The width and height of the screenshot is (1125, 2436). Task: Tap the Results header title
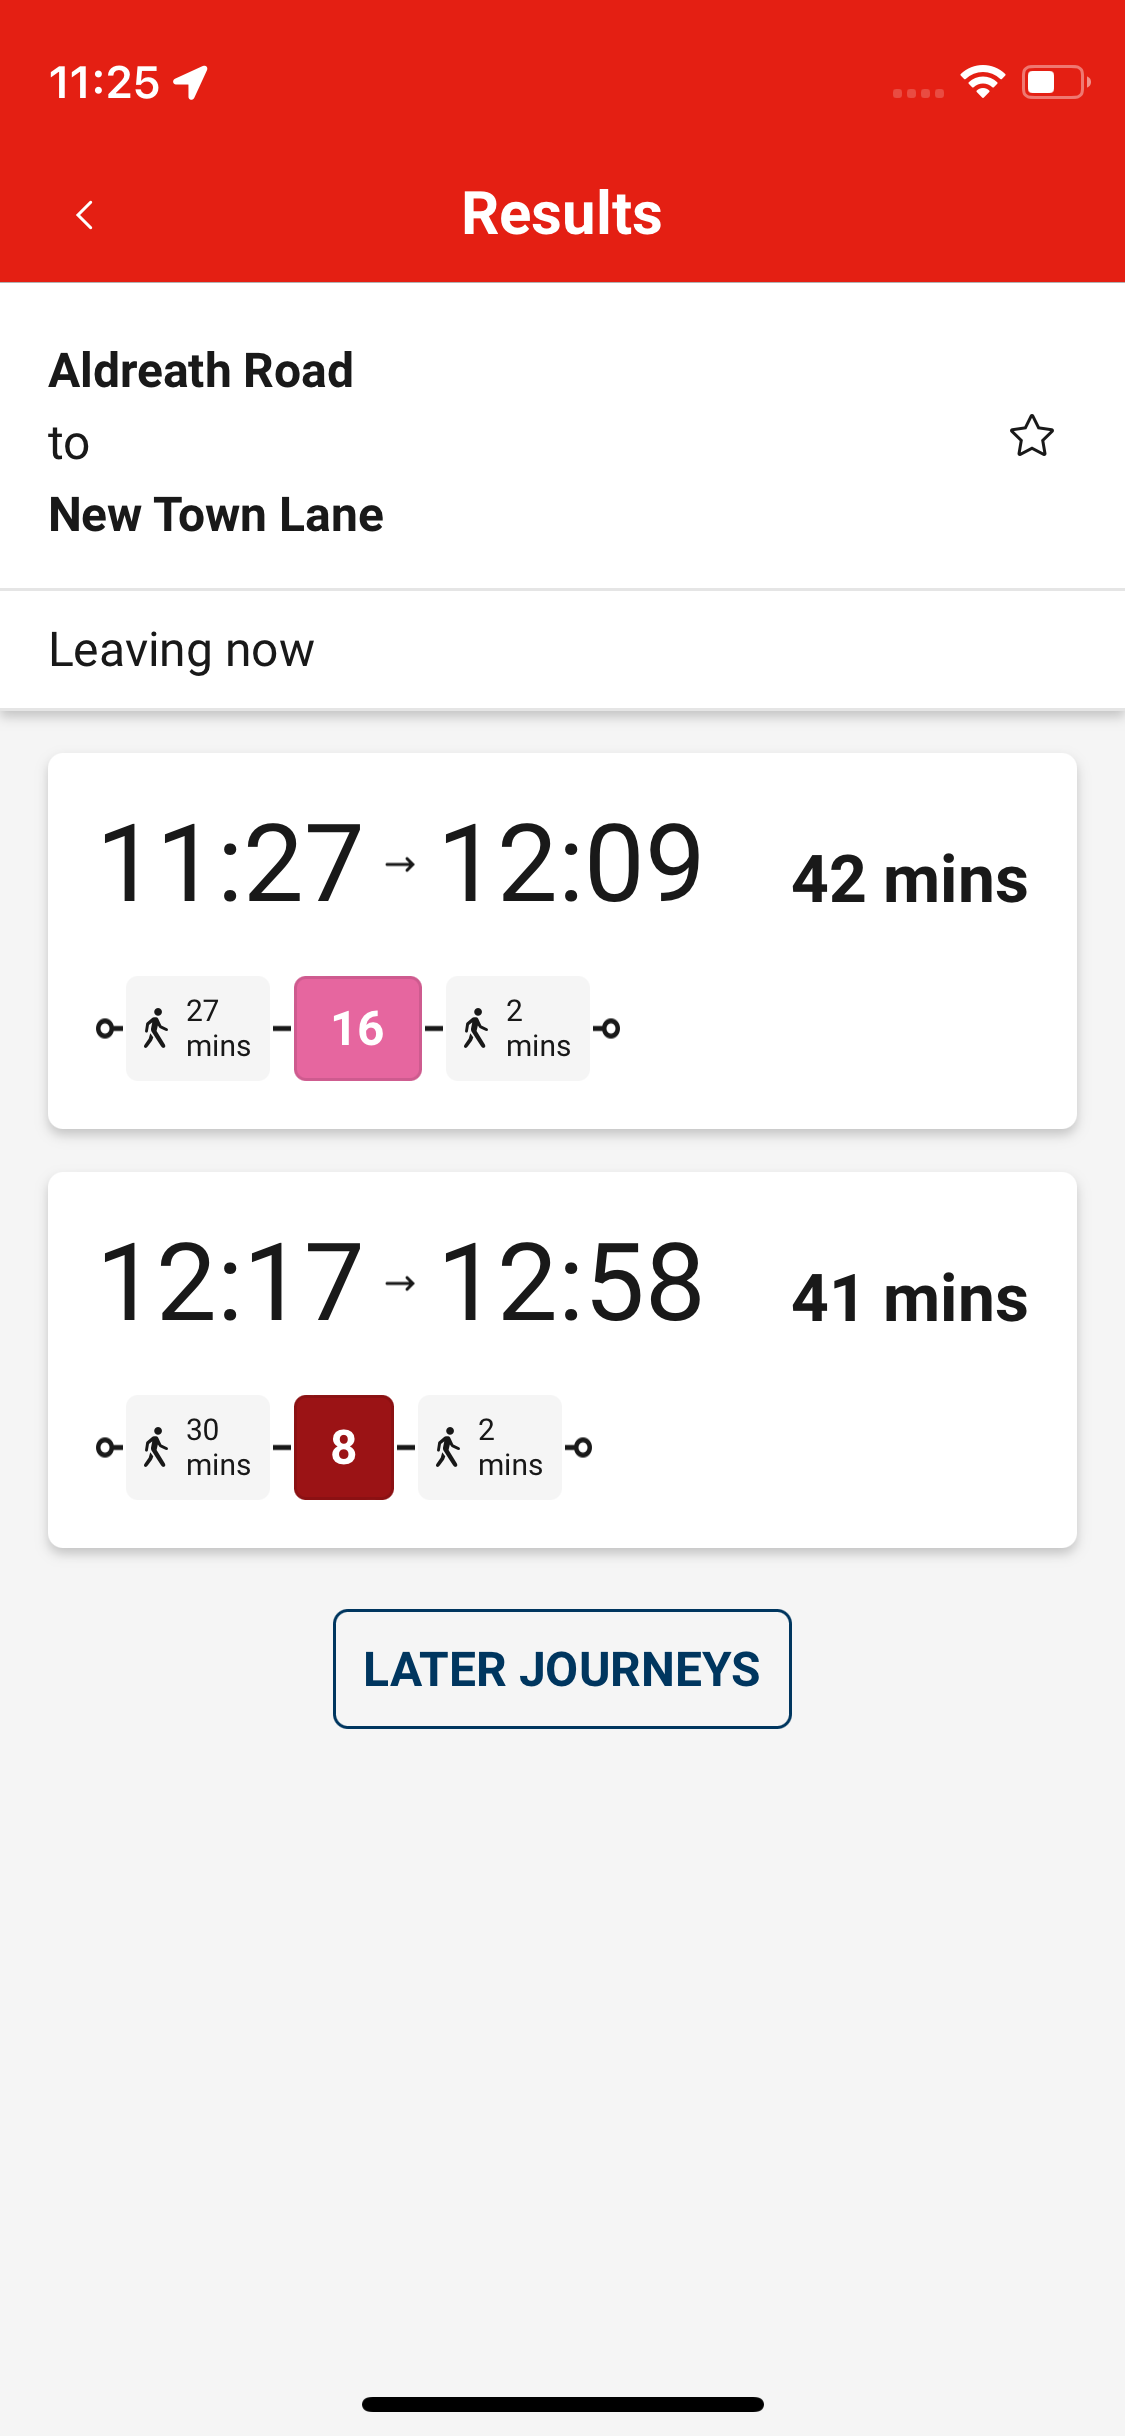pos(562,213)
